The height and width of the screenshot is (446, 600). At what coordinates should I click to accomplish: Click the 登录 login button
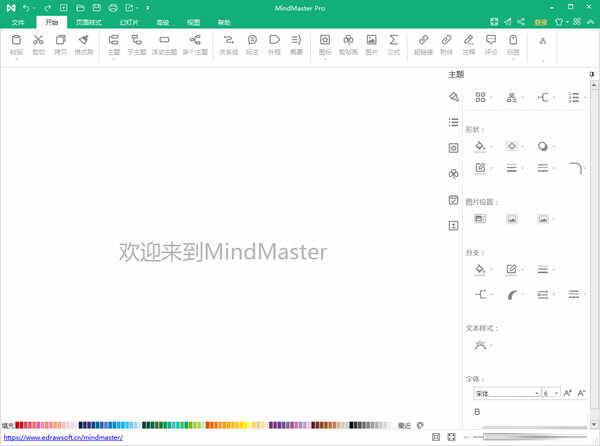coord(541,20)
